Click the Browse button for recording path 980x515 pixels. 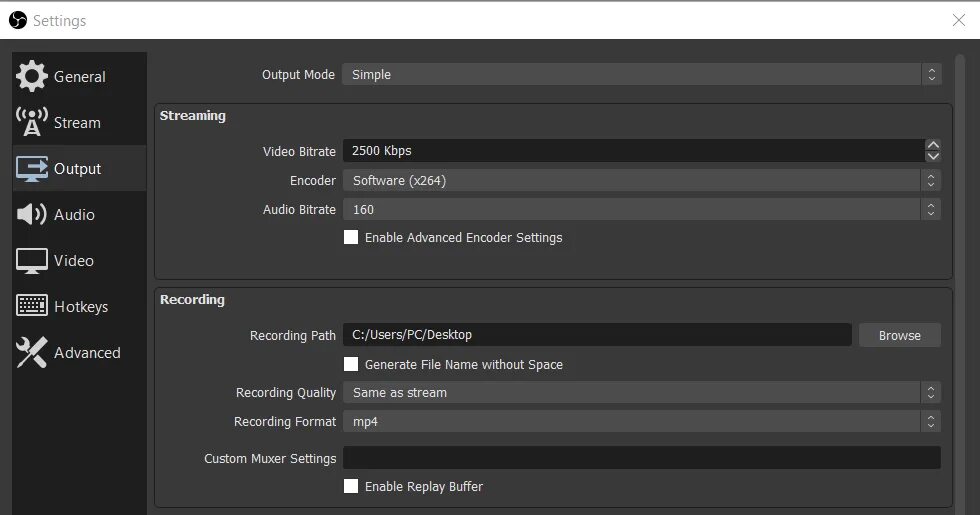click(900, 335)
